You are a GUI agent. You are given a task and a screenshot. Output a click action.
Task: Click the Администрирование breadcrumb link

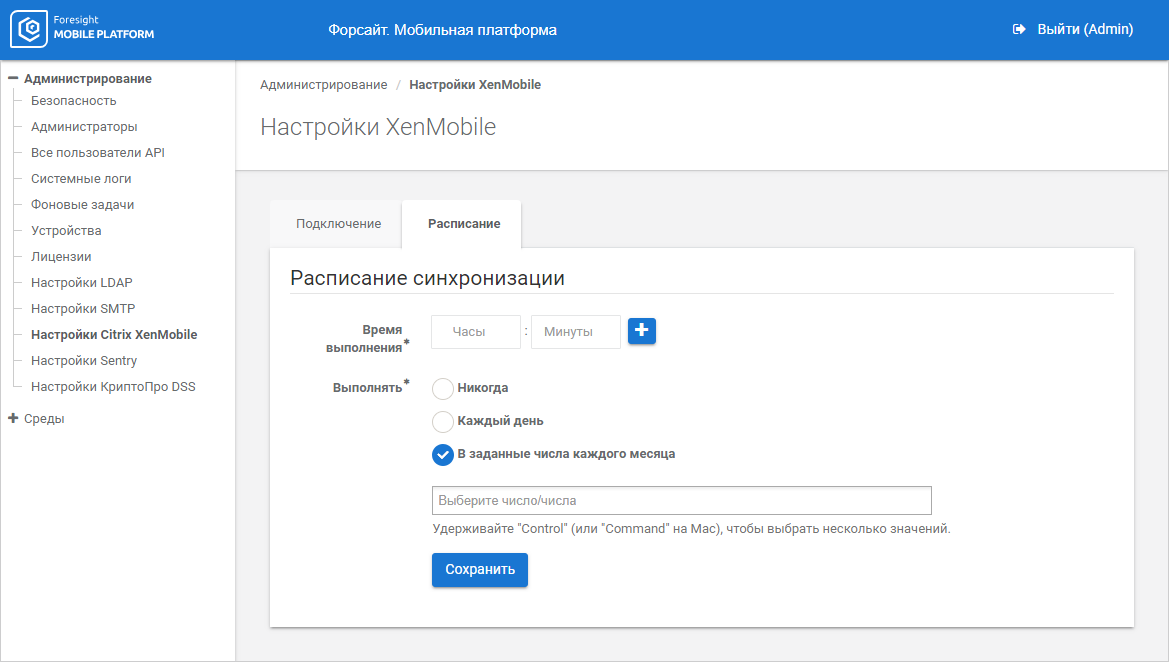[x=323, y=85]
